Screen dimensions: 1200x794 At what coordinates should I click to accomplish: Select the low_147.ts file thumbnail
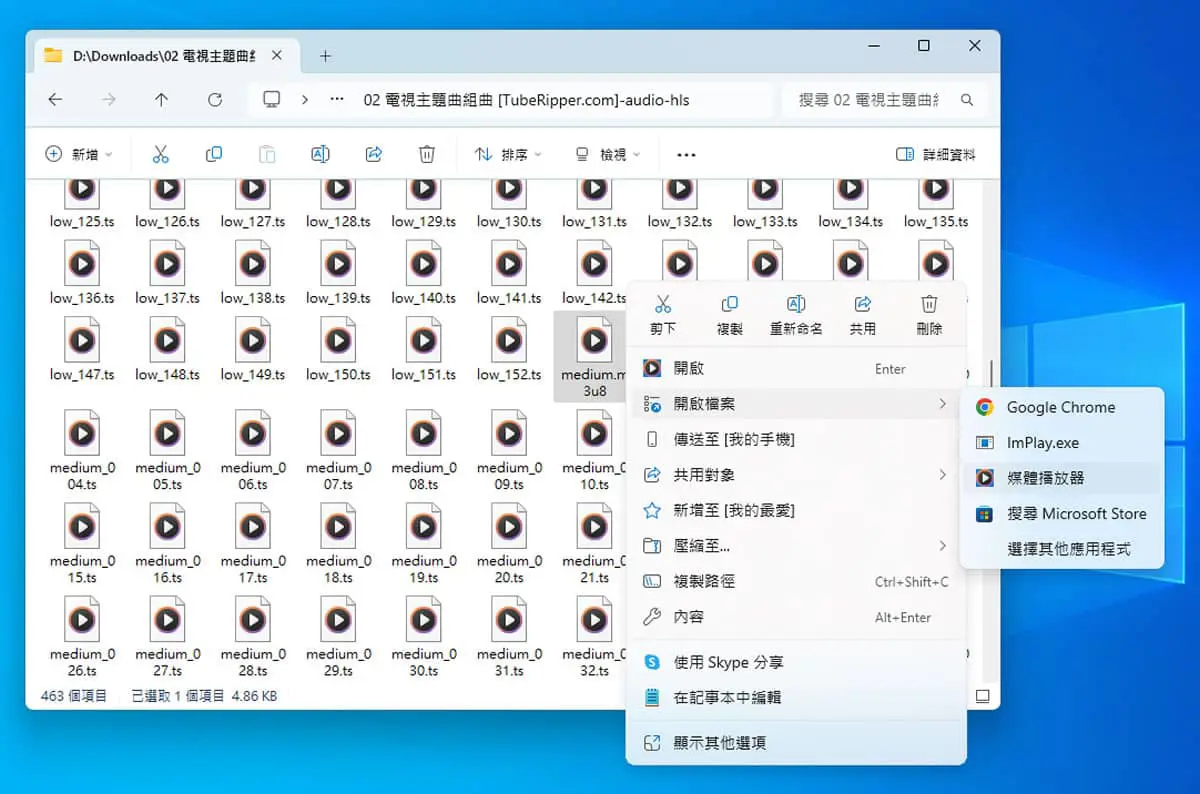point(82,350)
